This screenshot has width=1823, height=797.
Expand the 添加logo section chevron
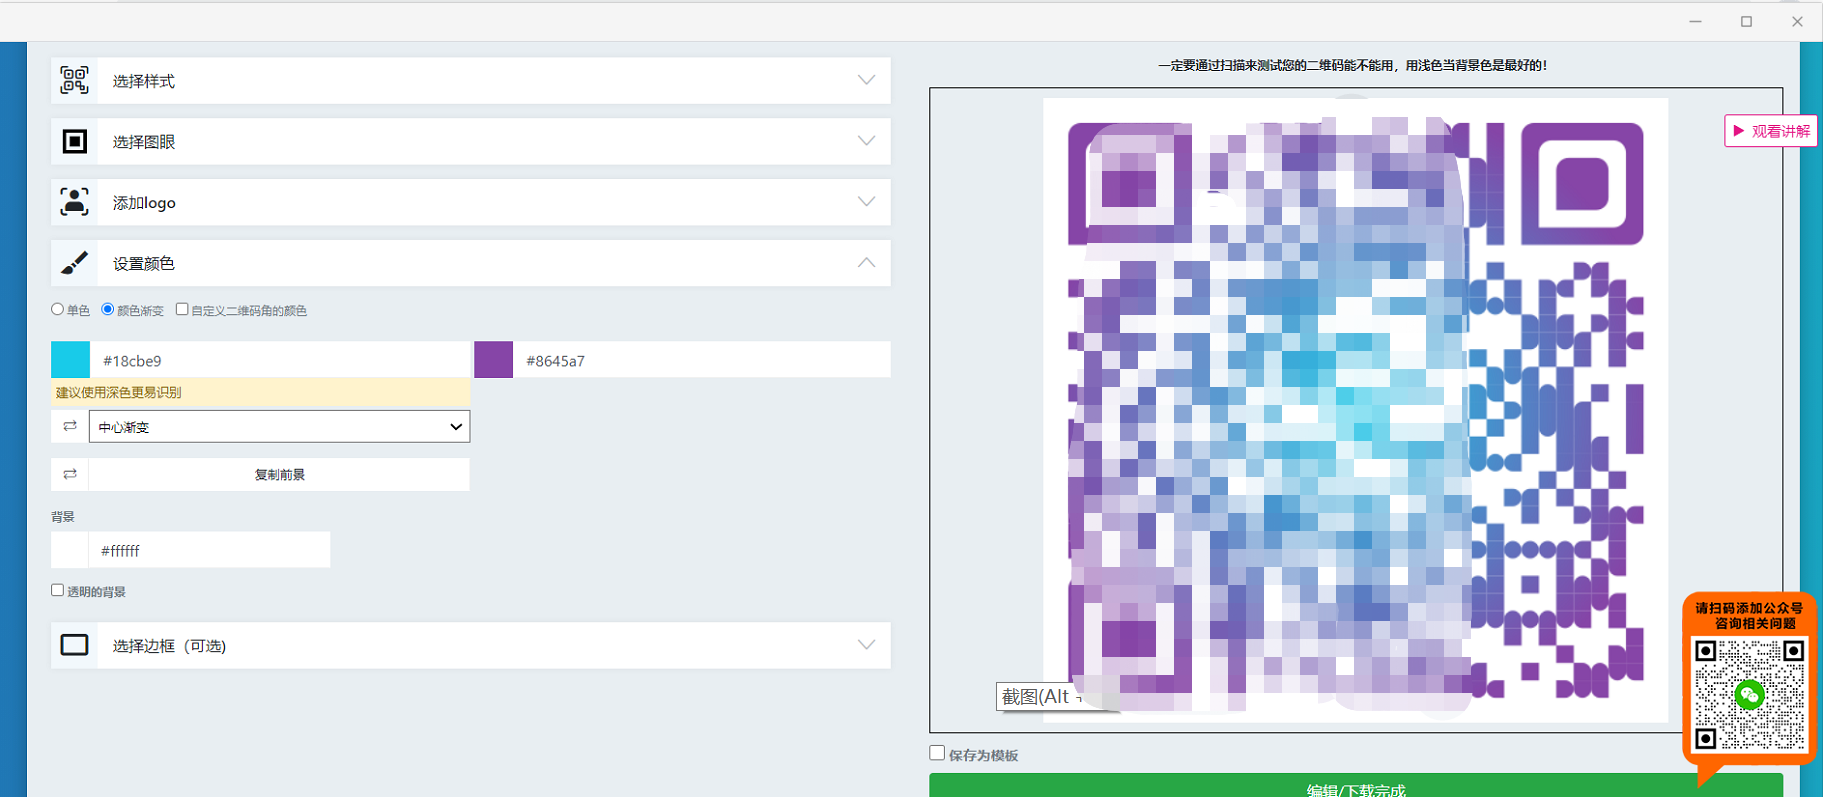pos(866,202)
